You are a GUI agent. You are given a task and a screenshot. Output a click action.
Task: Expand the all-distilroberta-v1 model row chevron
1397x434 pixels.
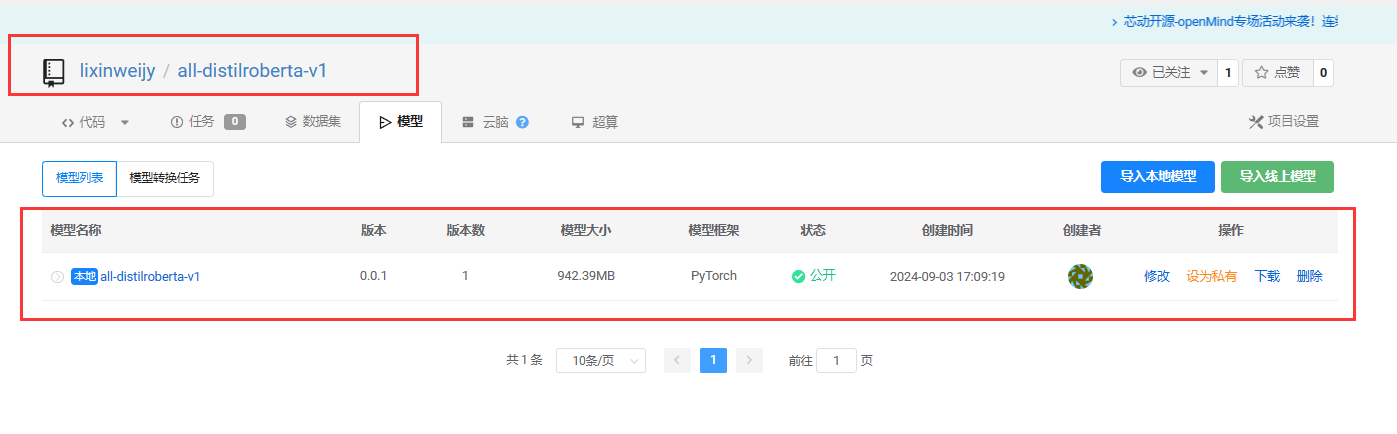click(57, 277)
